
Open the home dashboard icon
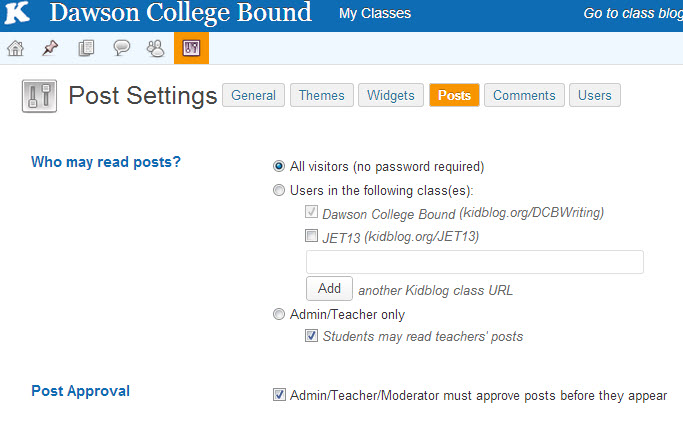[16, 48]
